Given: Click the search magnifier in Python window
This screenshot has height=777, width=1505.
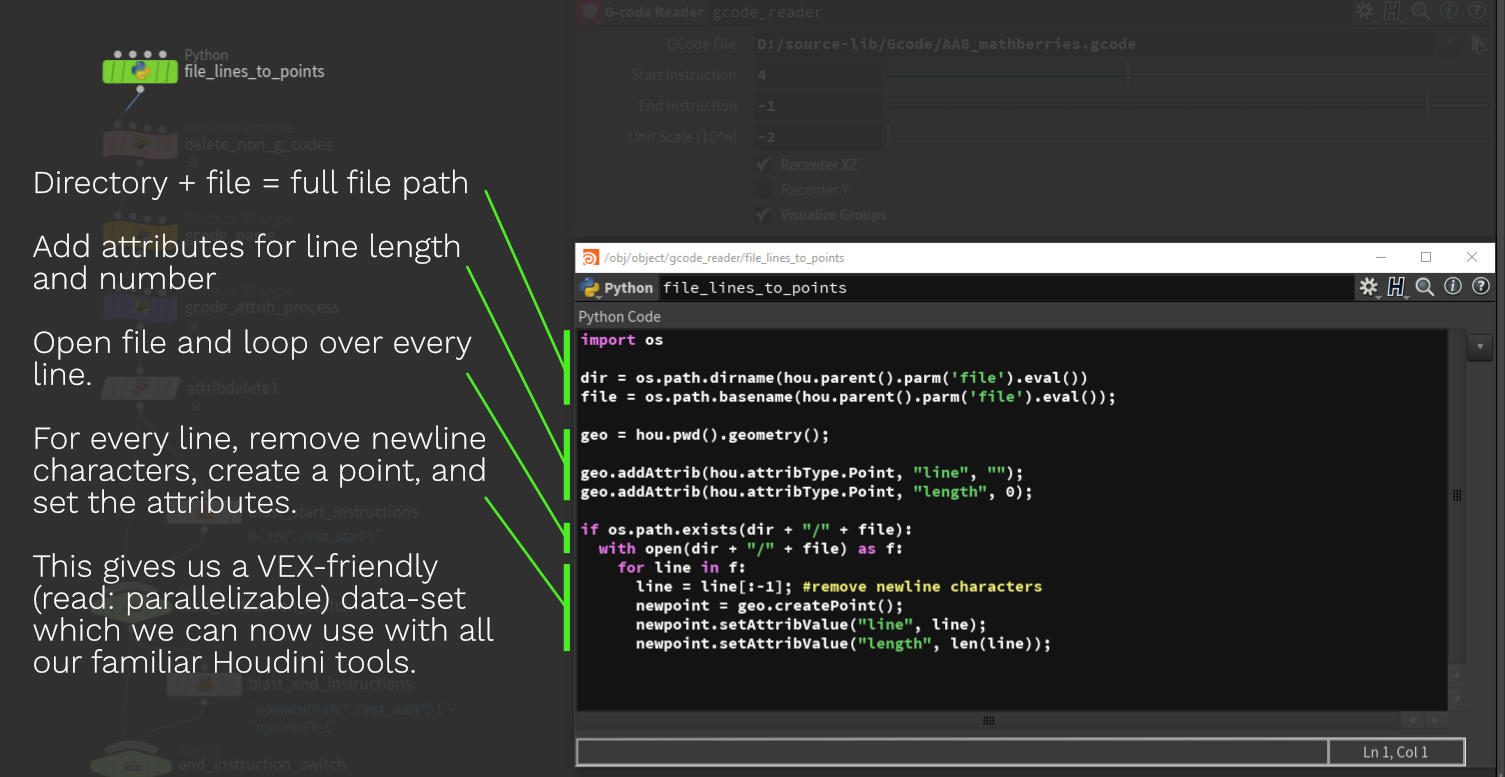Looking at the screenshot, I should click(x=1425, y=287).
